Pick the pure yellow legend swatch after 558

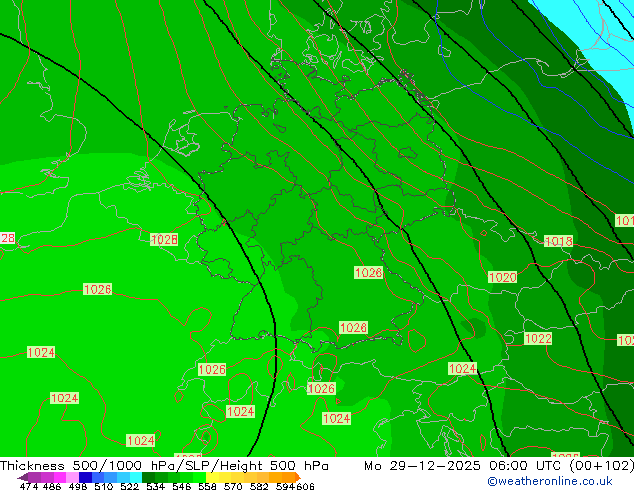(212, 477)
